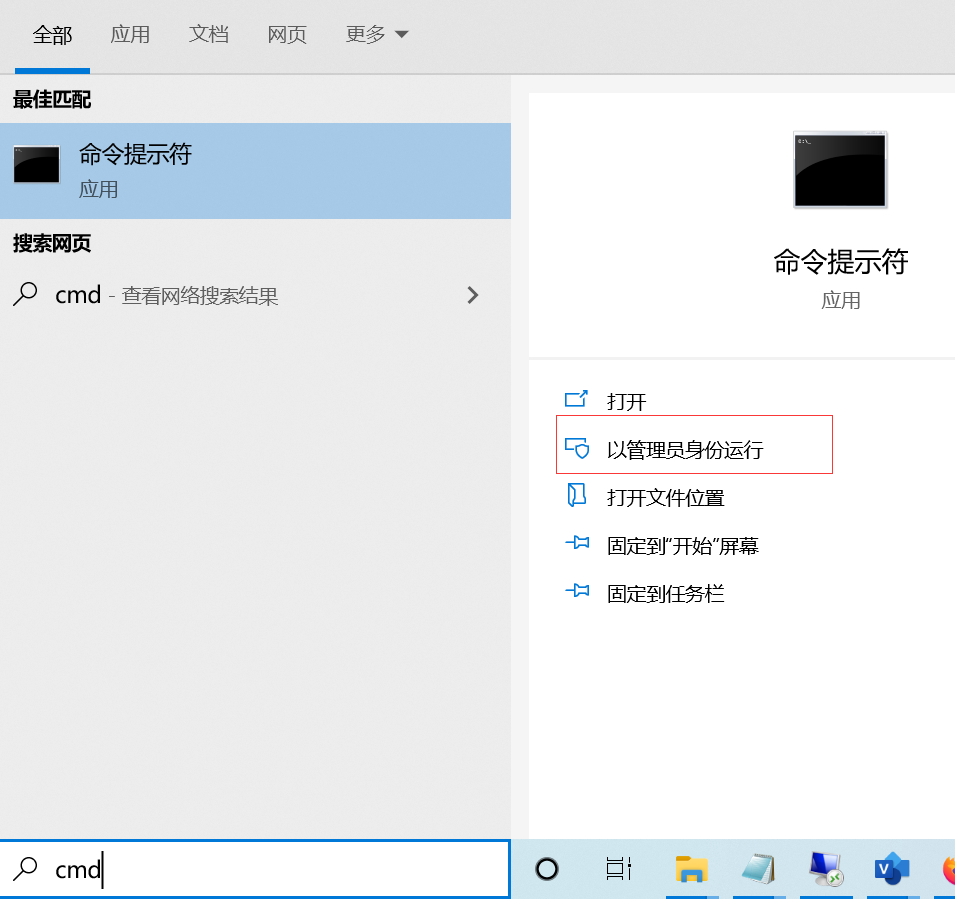
Task: Choose 固定到"开始"屏幕
Action: pos(683,546)
